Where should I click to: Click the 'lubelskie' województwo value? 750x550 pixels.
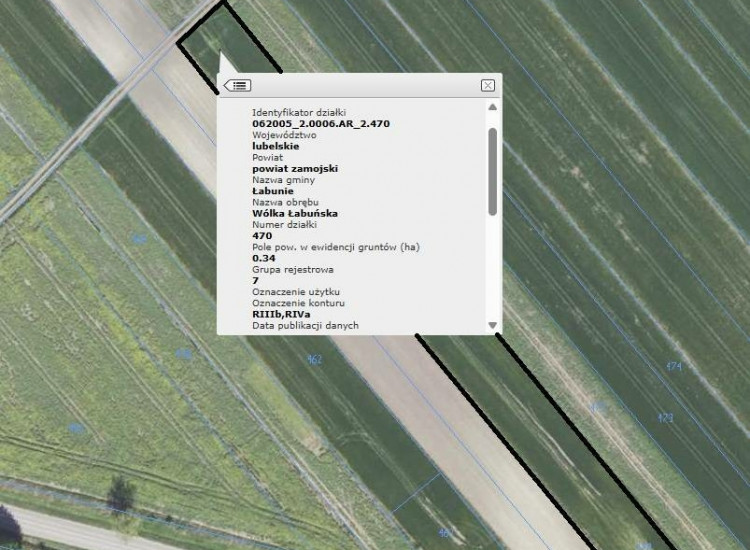click(276, 146)
